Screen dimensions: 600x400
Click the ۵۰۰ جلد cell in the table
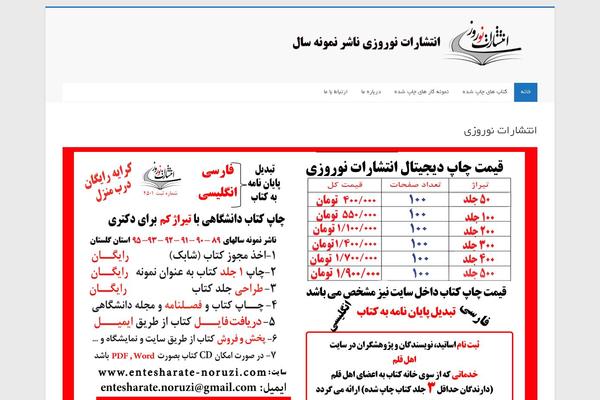point(479,273)
